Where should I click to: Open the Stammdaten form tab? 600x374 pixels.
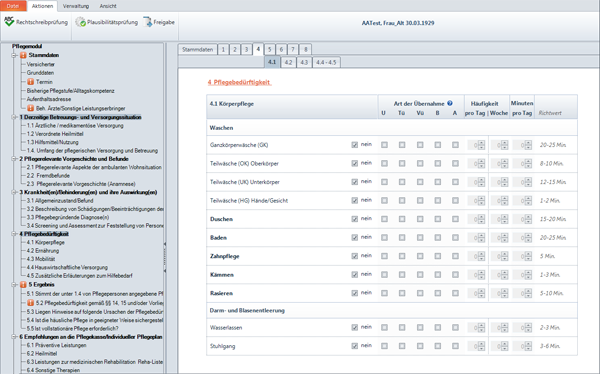pos(197,49)
